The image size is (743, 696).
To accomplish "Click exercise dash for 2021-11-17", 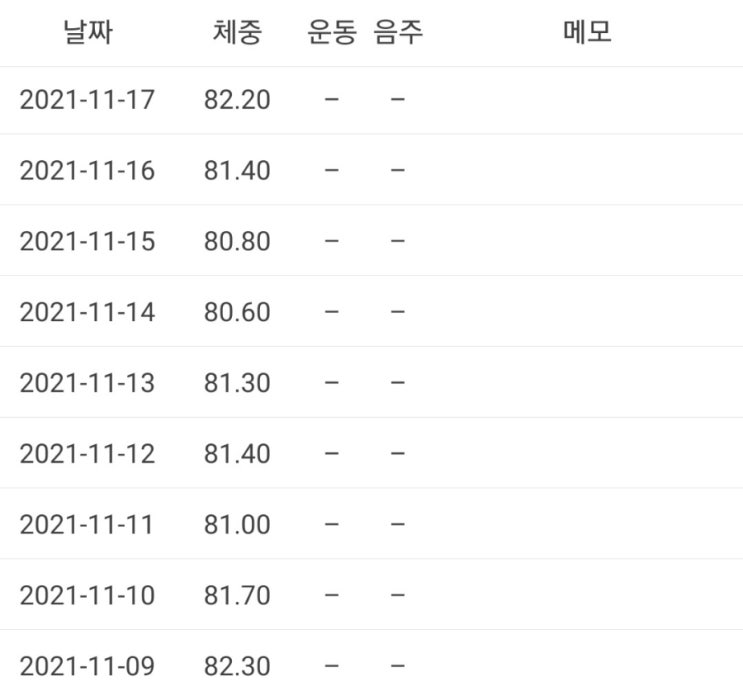I will (332, 99).
